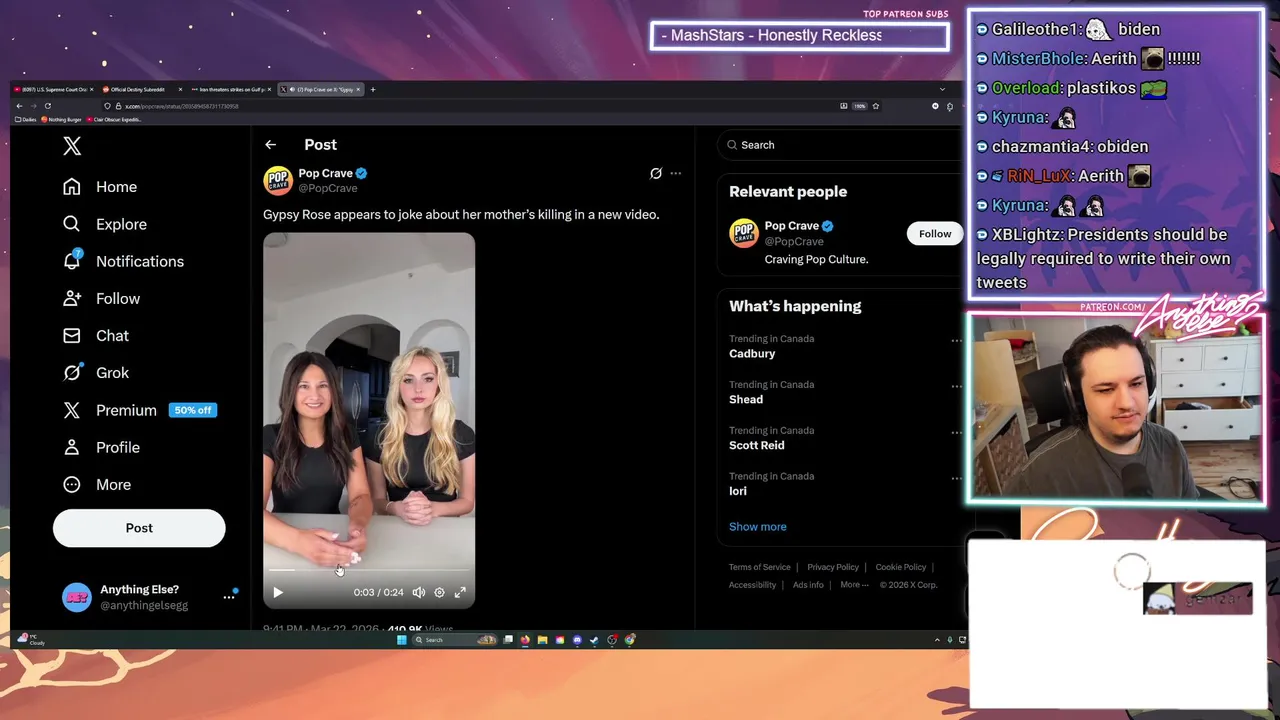Play the Gypsy Rose video
The height and width of the screenshot is (720, 1280).
tap(278, 592)
